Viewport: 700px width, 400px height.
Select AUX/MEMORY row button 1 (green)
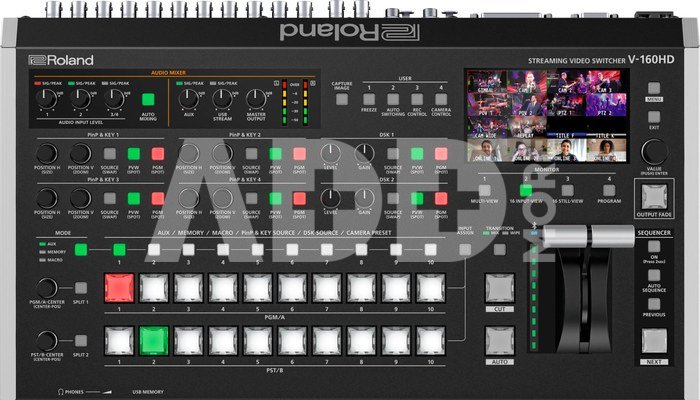[119, 250]
